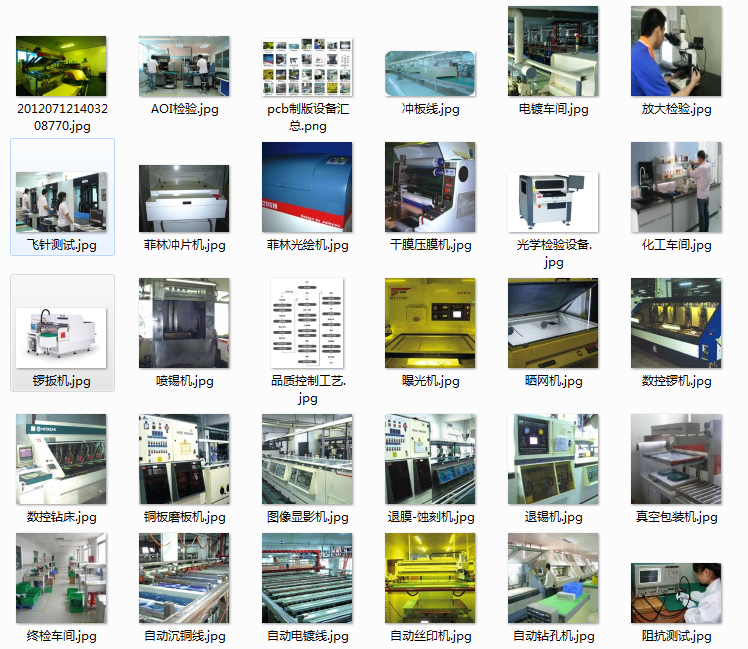The width and height of the screenshot is (748, 649).
Task: Click the file name text 锣扳机.jpg
Action: pos(62,381)
